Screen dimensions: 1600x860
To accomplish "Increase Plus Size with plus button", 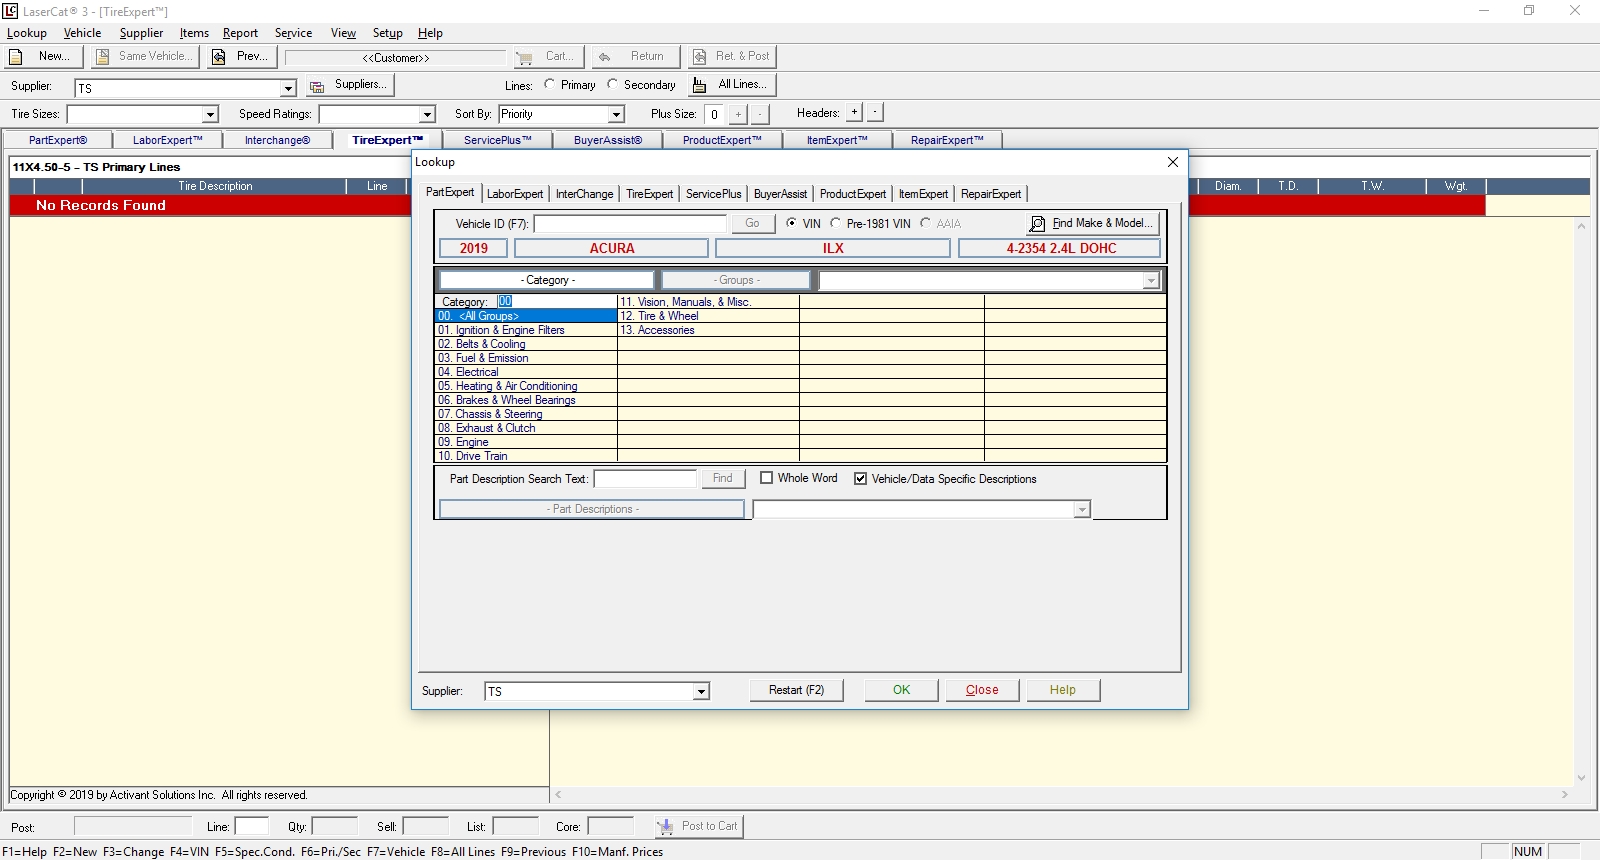I will tap(738, 114).
